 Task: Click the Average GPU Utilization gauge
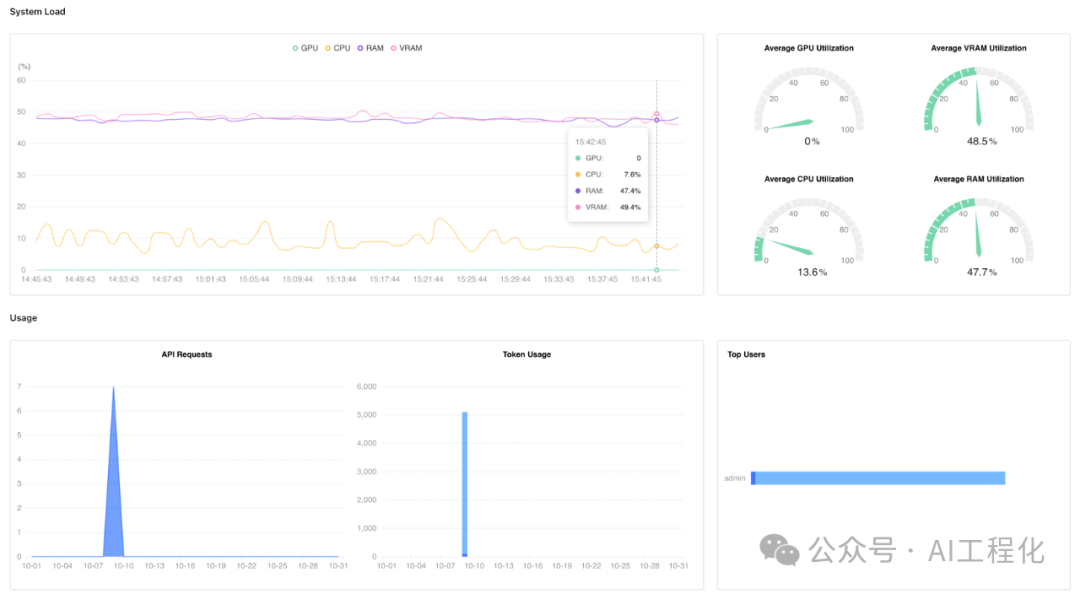[x=809, y=100]
